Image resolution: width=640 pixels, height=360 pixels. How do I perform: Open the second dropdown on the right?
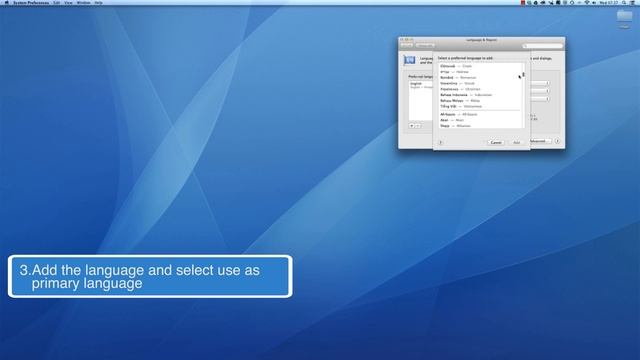(540, 91)
